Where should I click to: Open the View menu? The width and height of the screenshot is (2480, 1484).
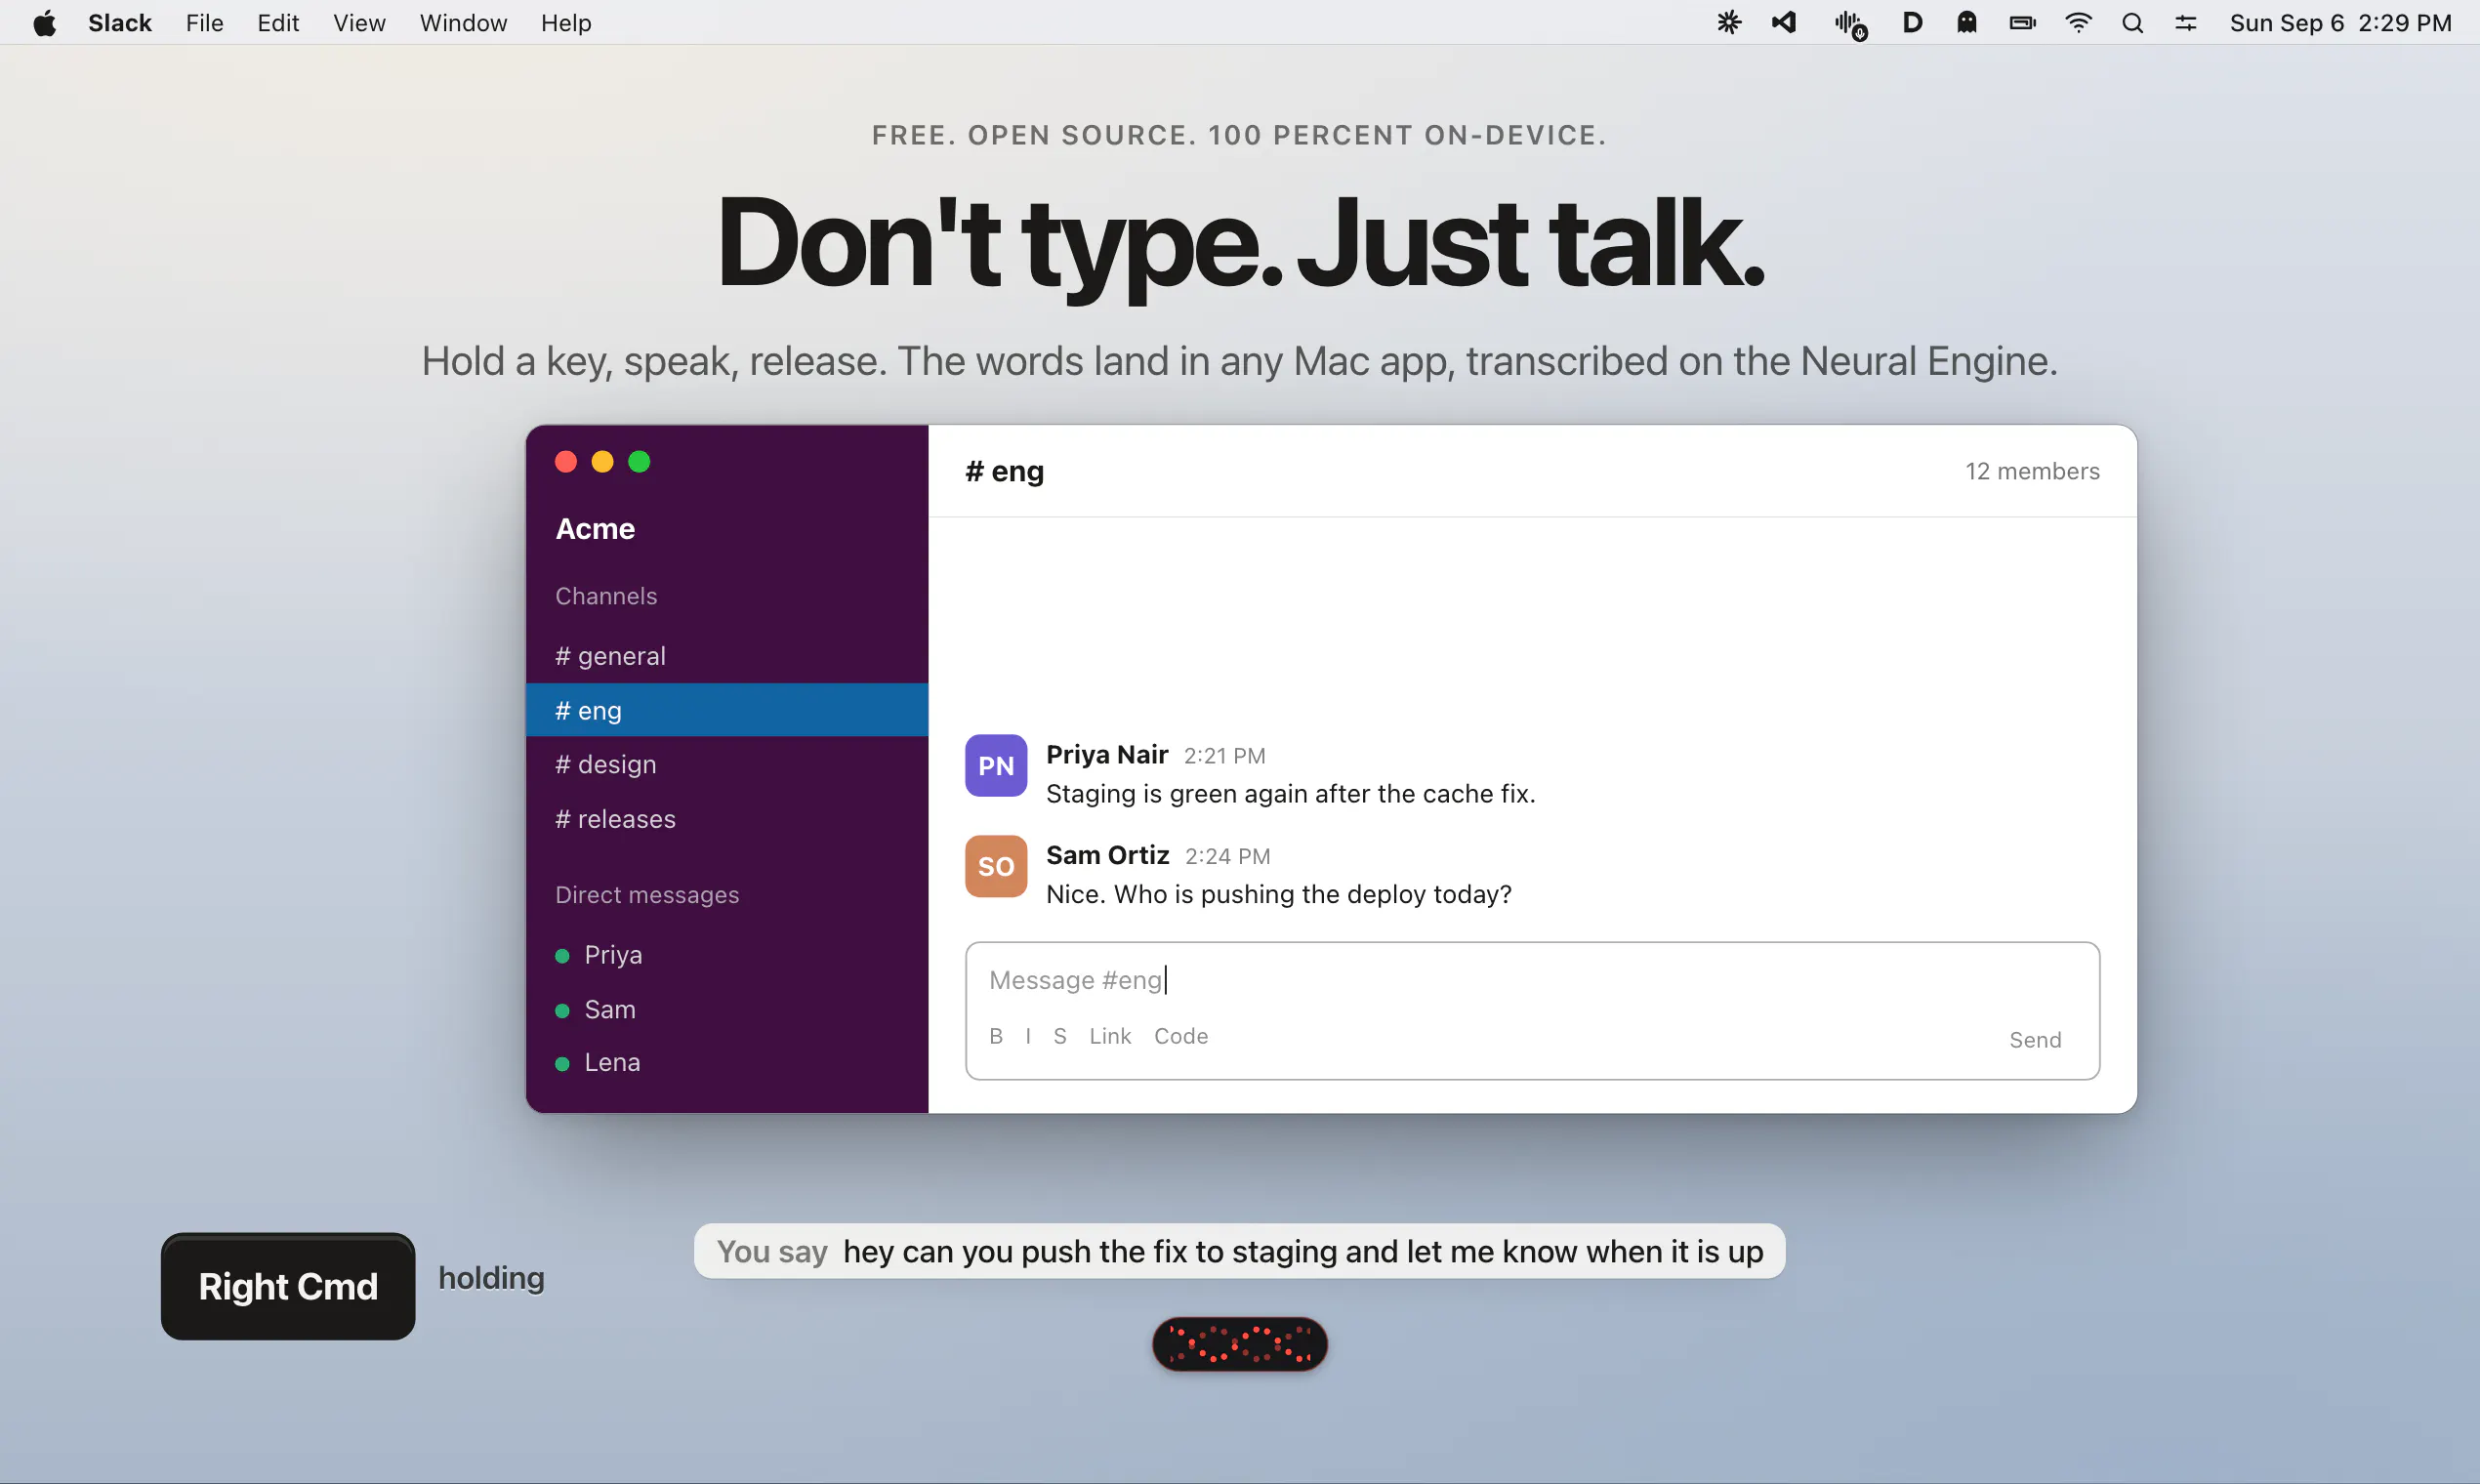(x=359, y=22)
